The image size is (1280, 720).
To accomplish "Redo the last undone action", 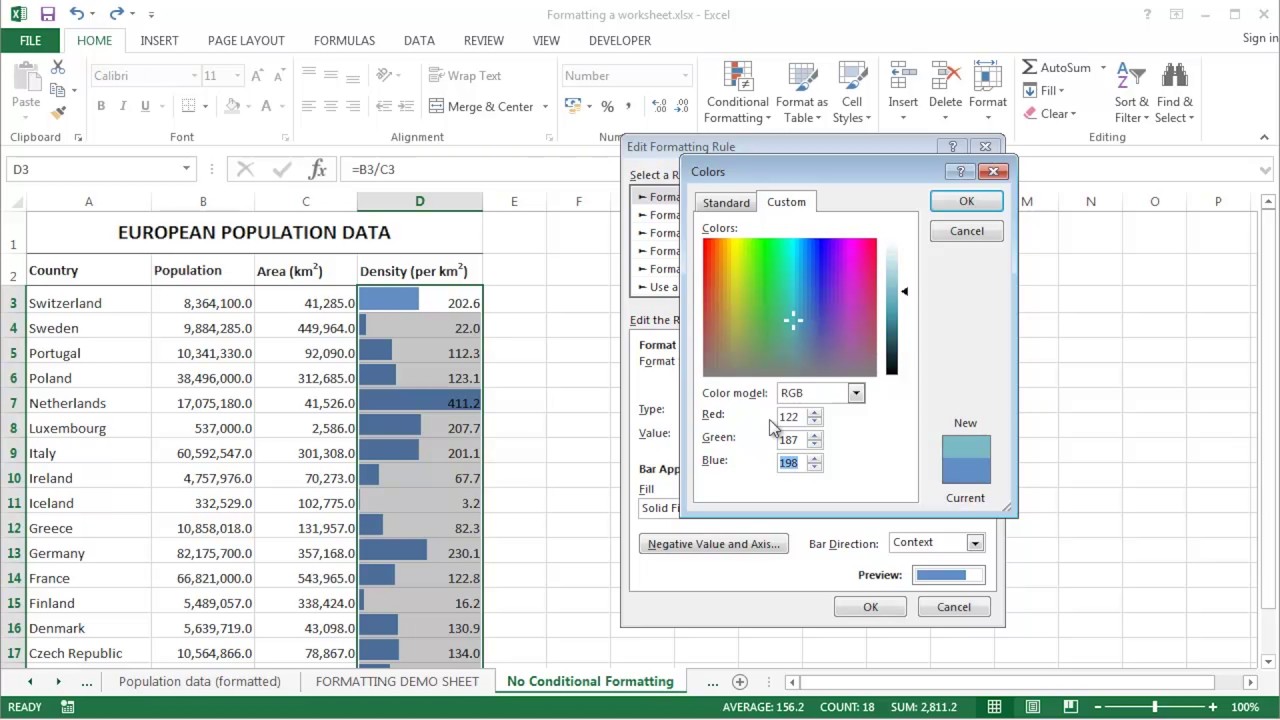I will 116,14.
